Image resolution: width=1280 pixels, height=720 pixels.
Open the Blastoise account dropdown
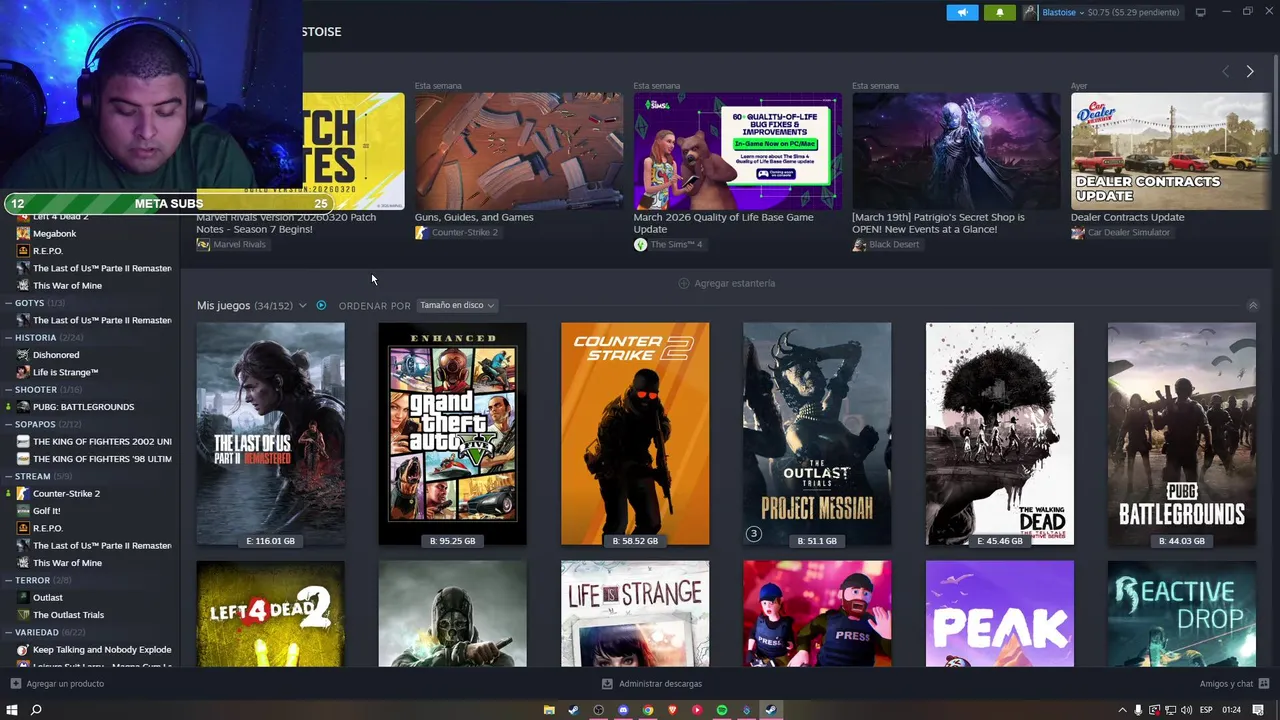(x=1063, y=12)
